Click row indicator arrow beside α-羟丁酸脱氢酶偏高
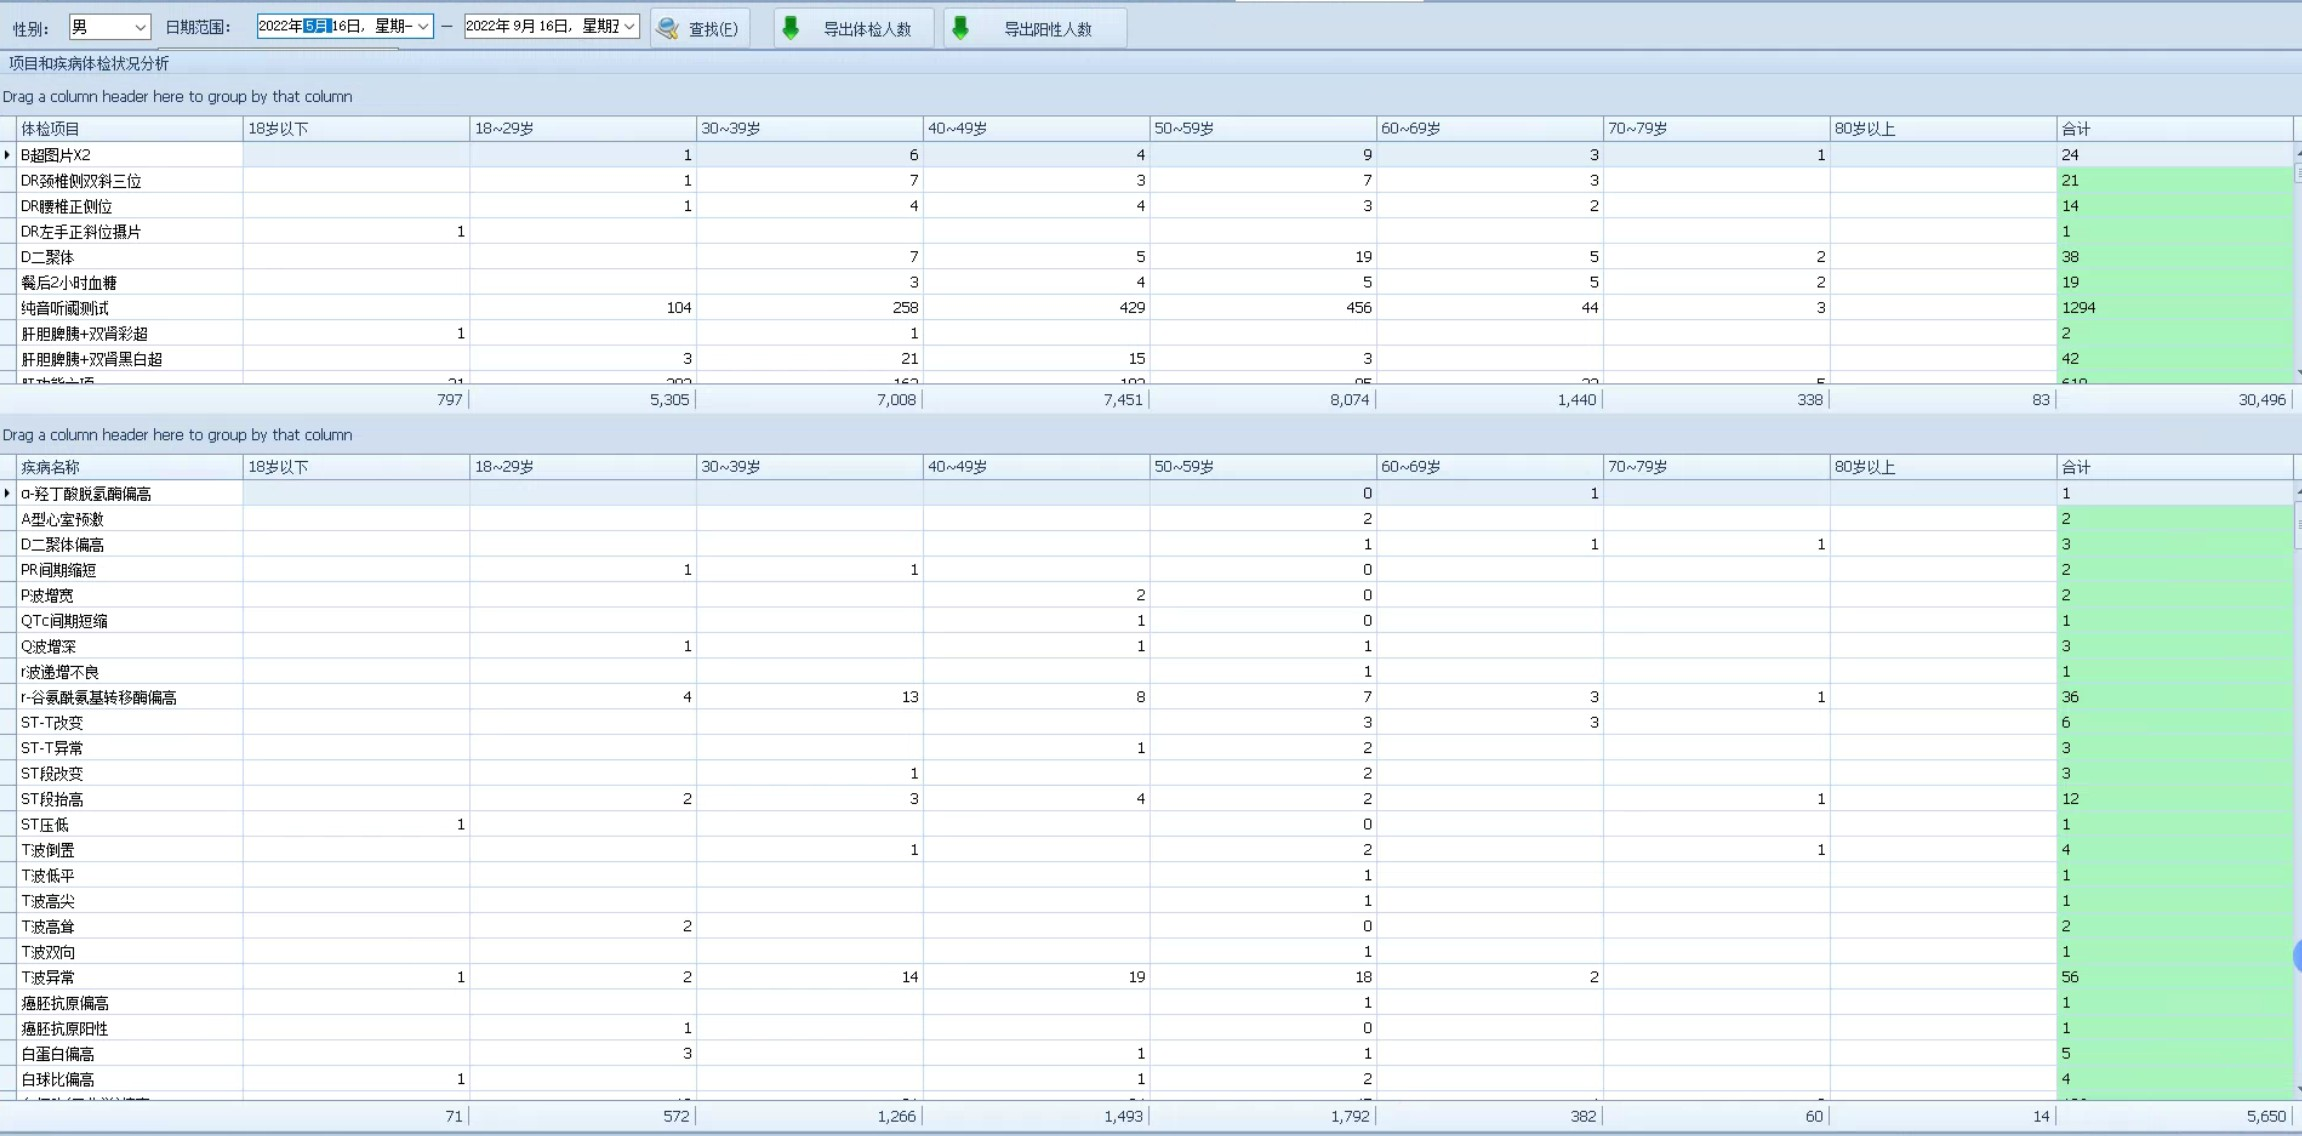 (8, 493)
